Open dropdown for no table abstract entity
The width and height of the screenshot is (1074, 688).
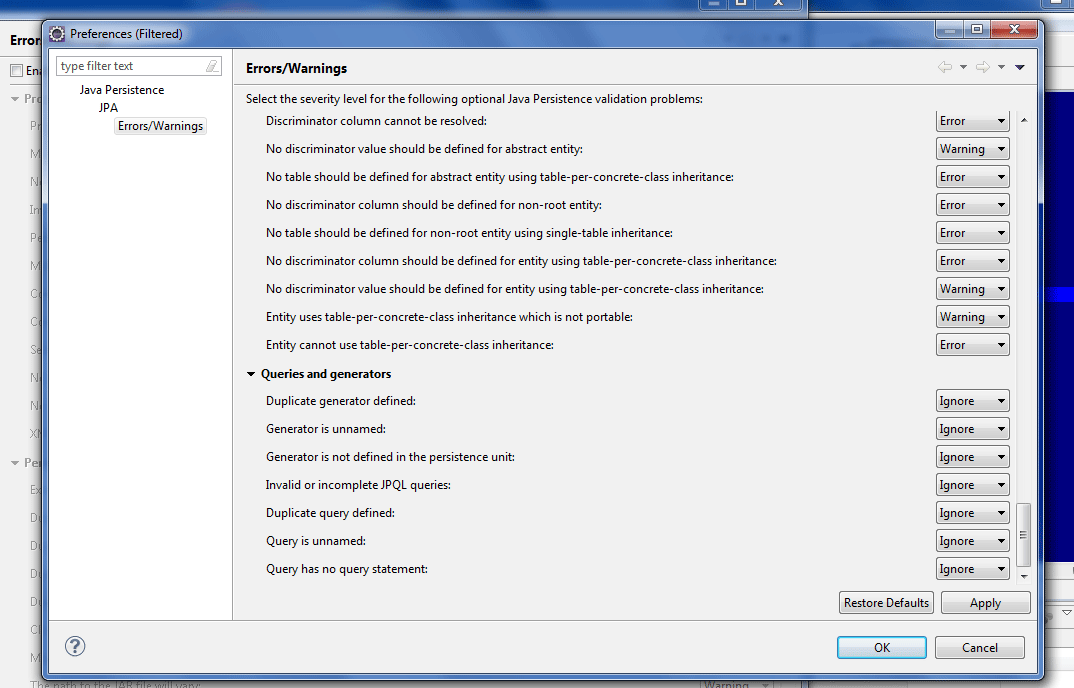coord(973,177)
